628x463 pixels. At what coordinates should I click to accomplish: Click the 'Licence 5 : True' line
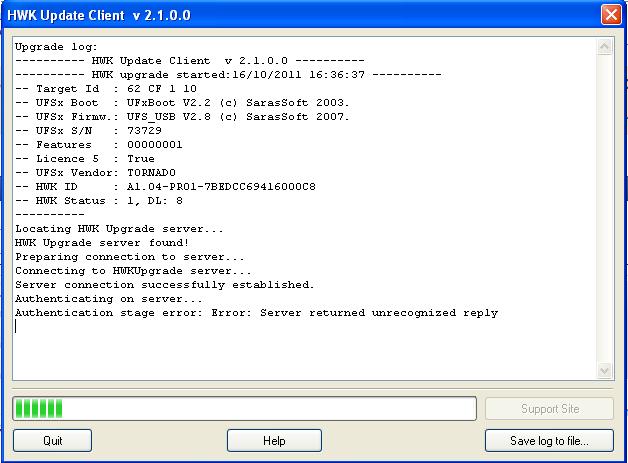click(85, 159)
